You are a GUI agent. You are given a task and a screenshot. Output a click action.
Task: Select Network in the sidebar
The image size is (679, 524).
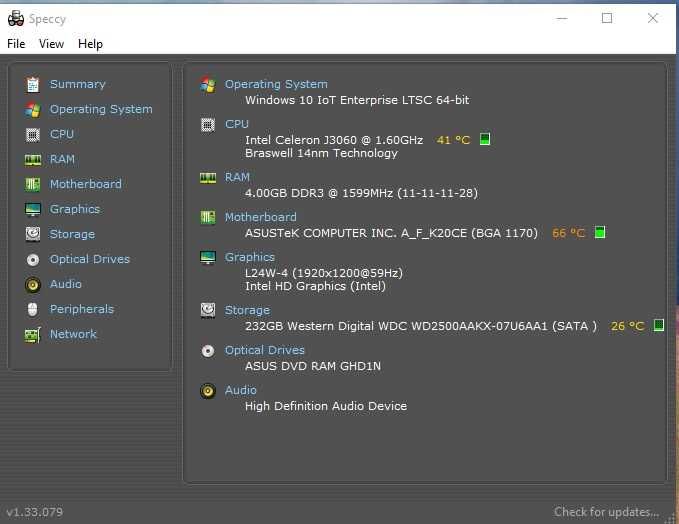tap(73, 334)
